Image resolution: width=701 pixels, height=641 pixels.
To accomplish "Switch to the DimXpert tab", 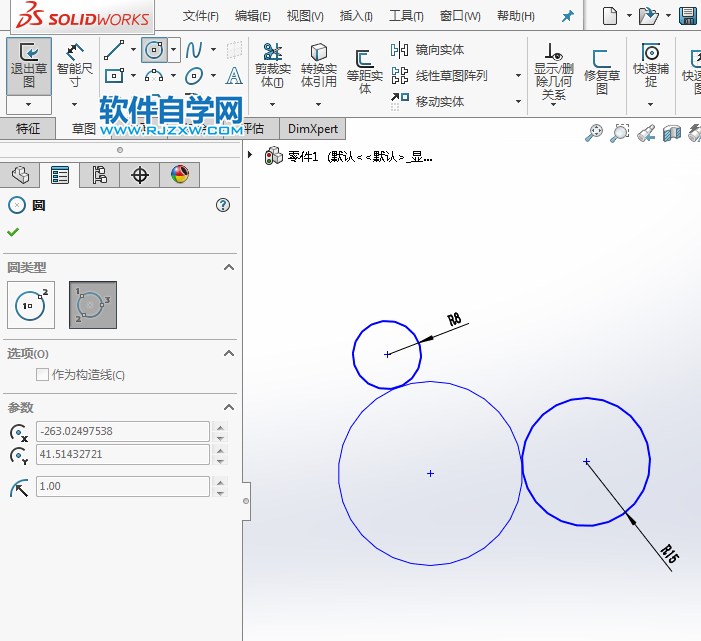I will click(x=313, y=128).
